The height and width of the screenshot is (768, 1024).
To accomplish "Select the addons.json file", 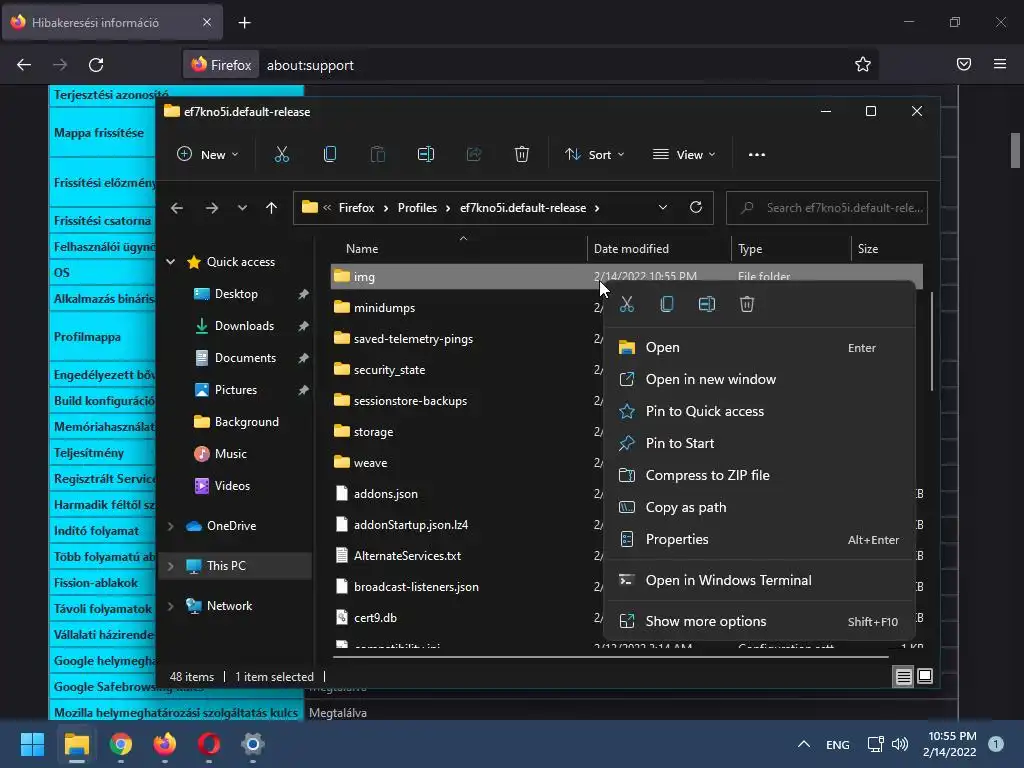I will pos(385,494).
